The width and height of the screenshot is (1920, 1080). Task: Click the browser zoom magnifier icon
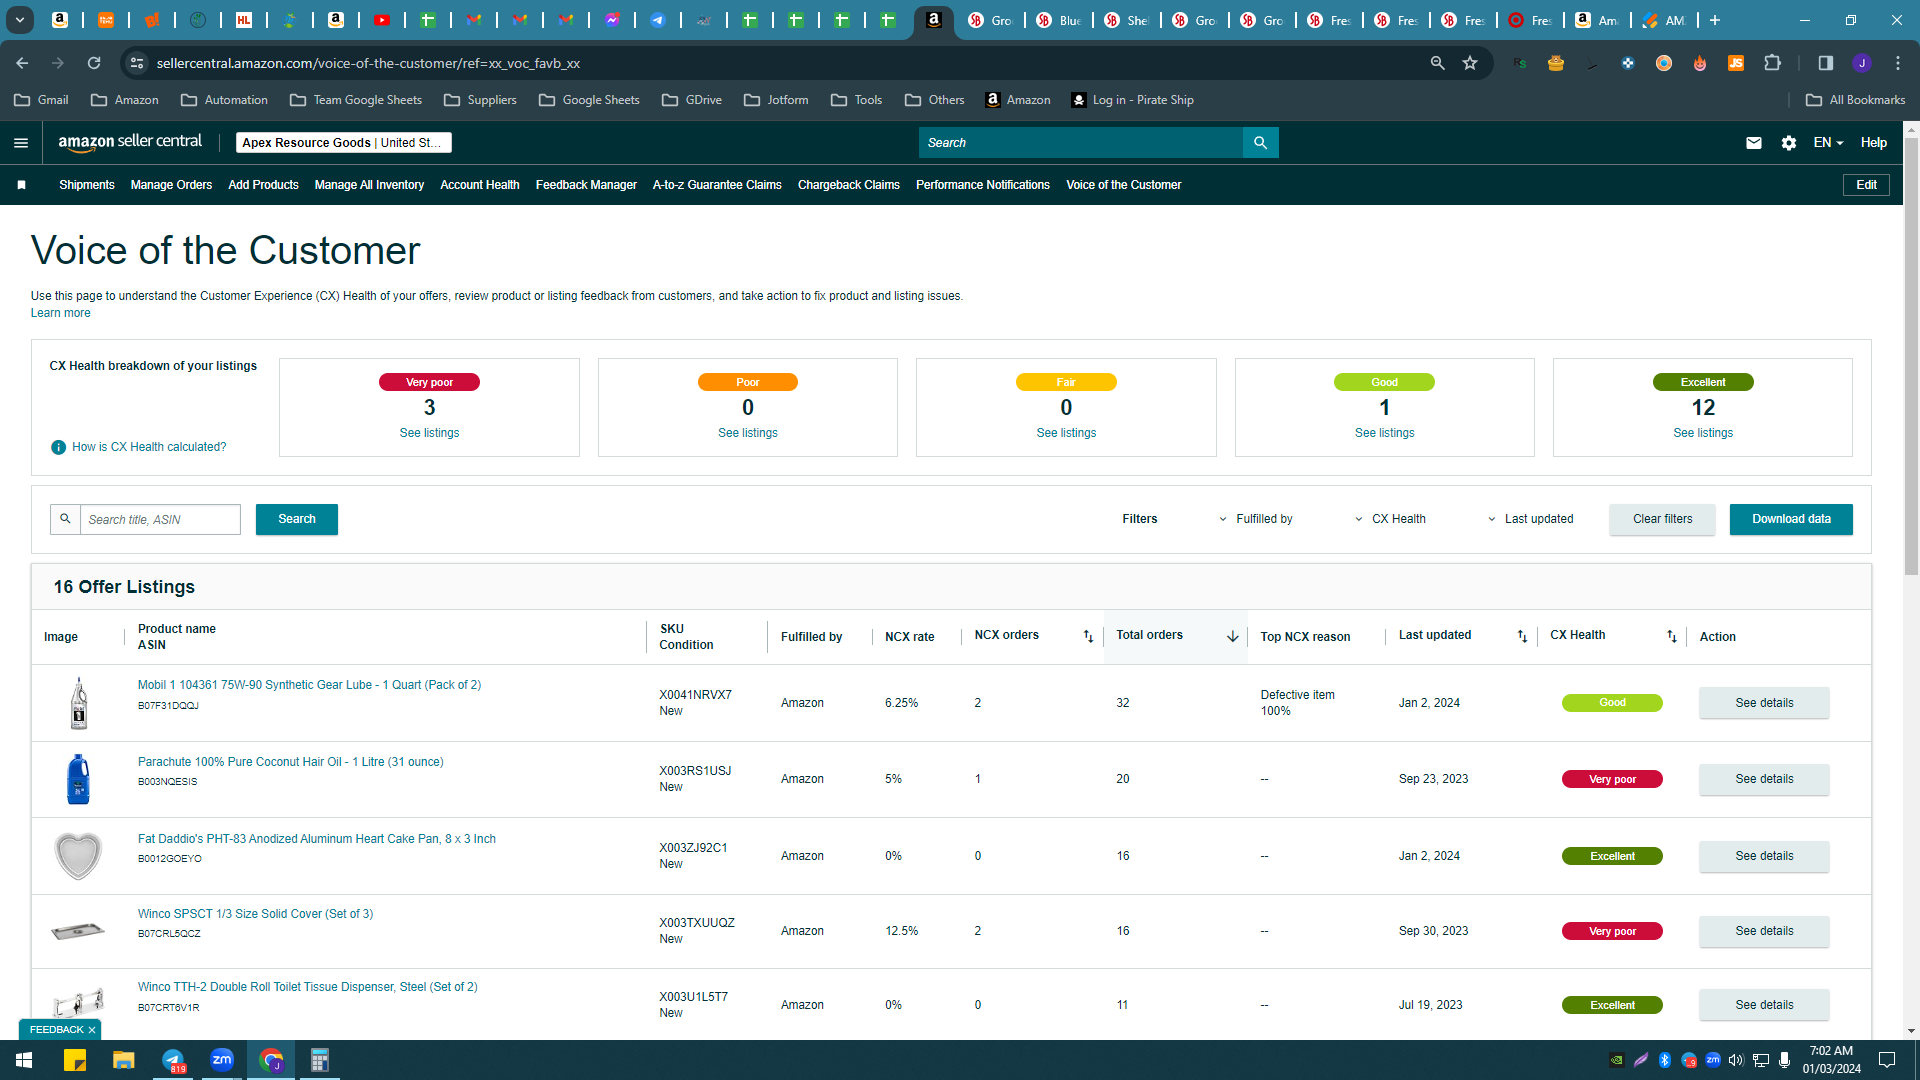pos(1437,63)
